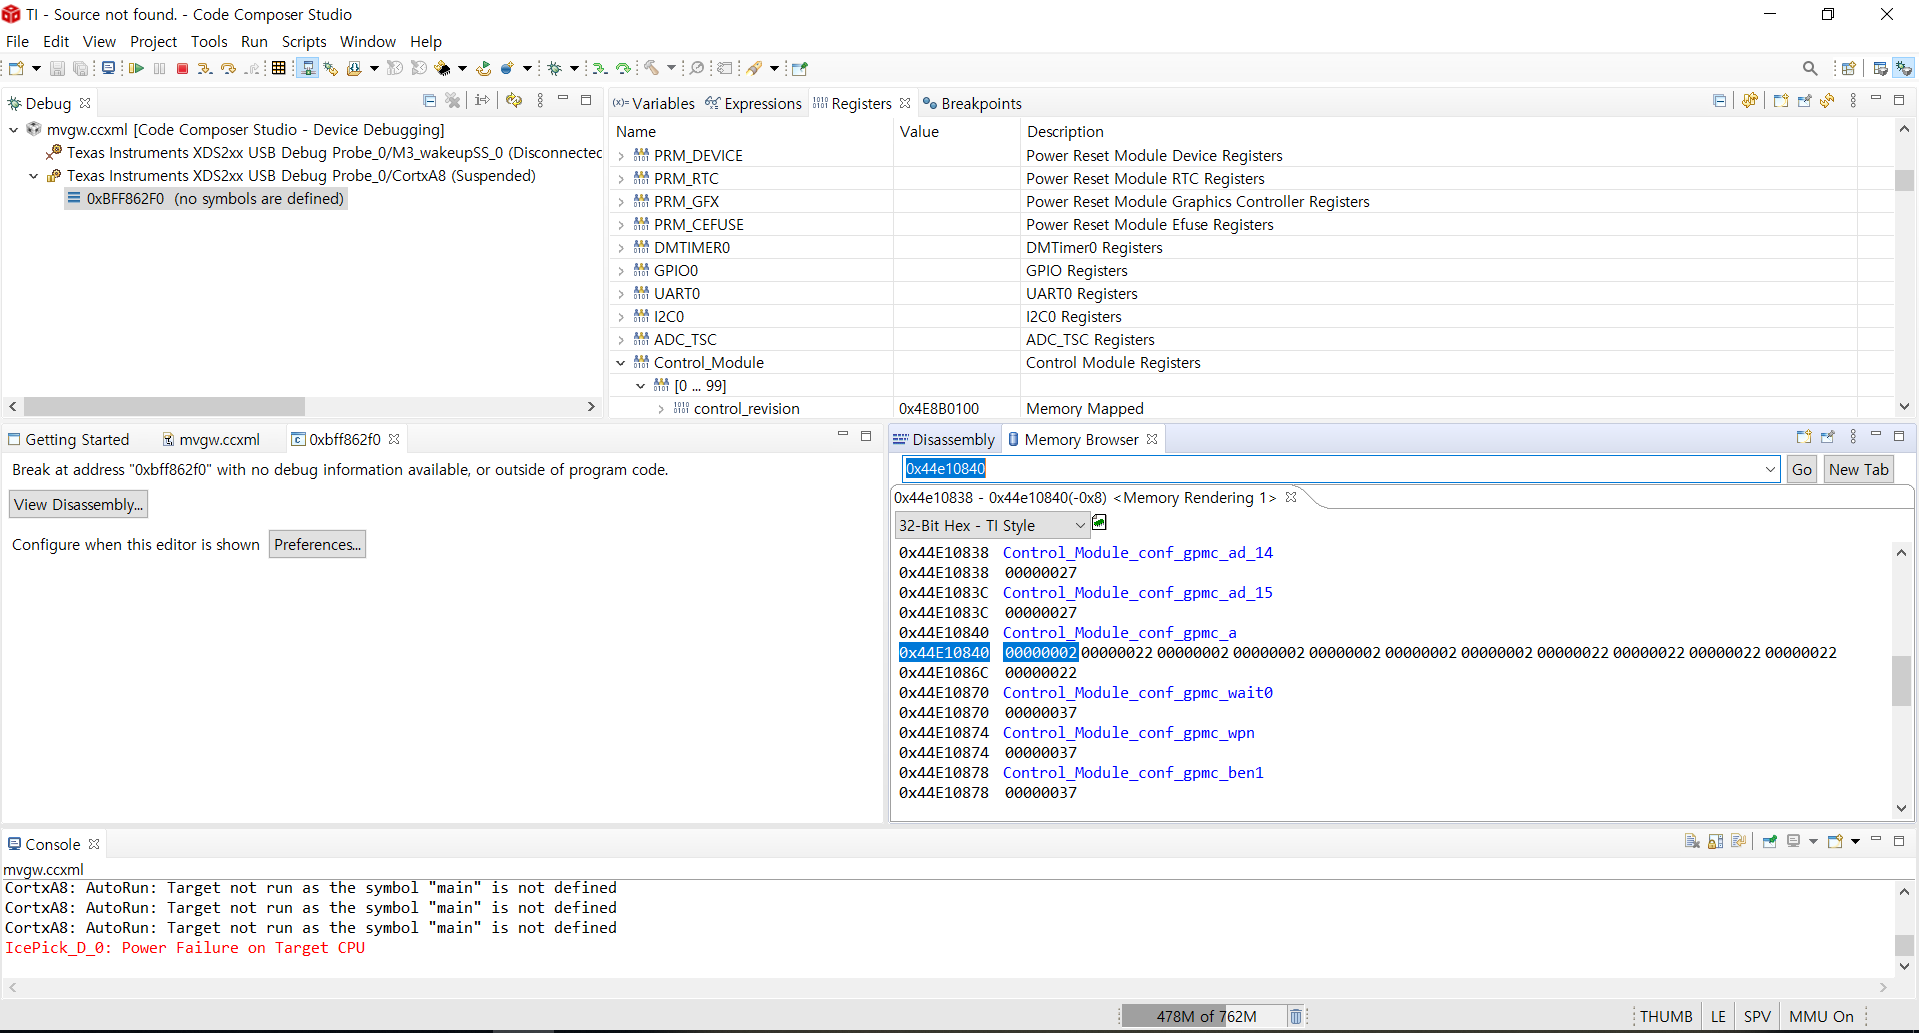Collapse the [0 ... 99] register range
Screen dimensions: 1919x1033
pyautogui.click(x=641, y=386)
